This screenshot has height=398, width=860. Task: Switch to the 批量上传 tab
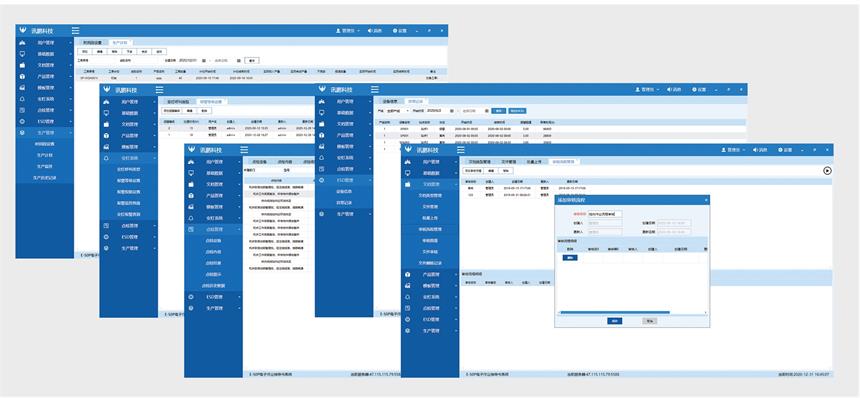(x=534, y=162)
